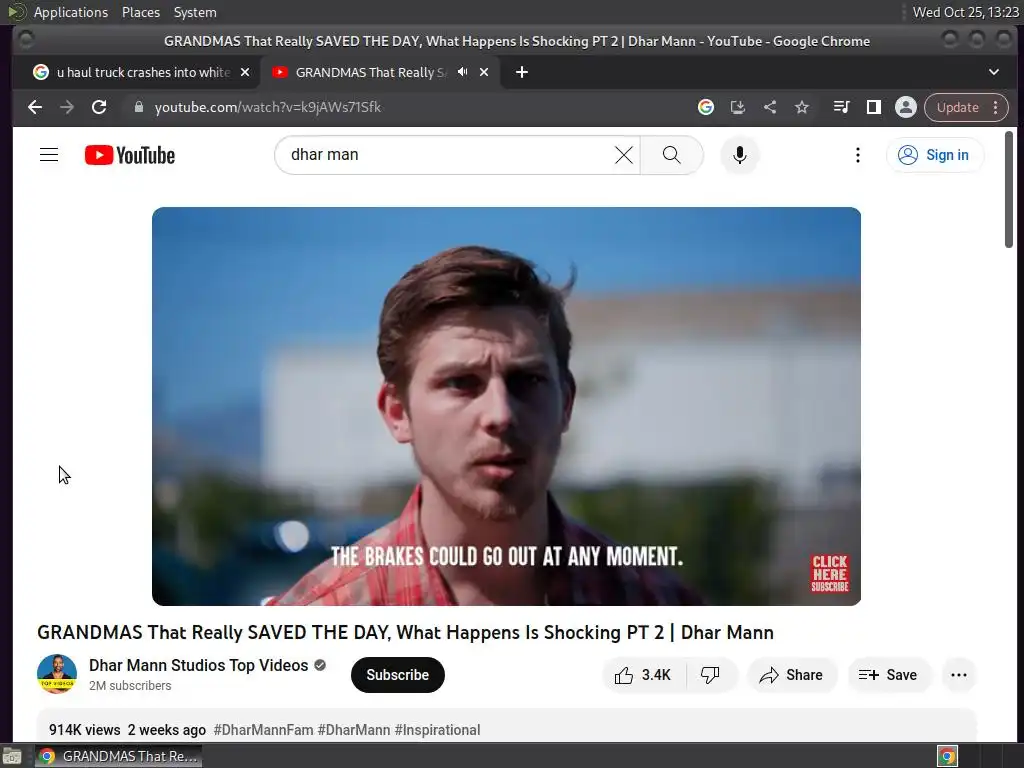
Task: Click the video player to pause
Action: coord(506,406)
